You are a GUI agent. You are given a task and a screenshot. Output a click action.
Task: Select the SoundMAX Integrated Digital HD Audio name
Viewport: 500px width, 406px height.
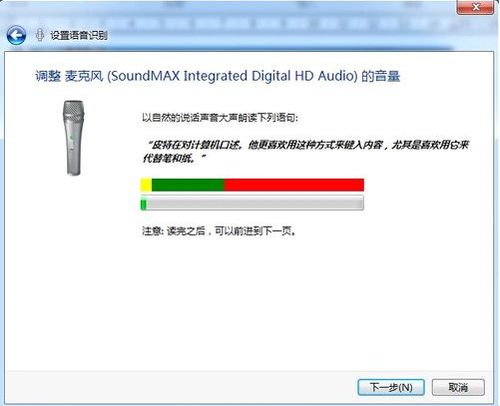(233, 76)
